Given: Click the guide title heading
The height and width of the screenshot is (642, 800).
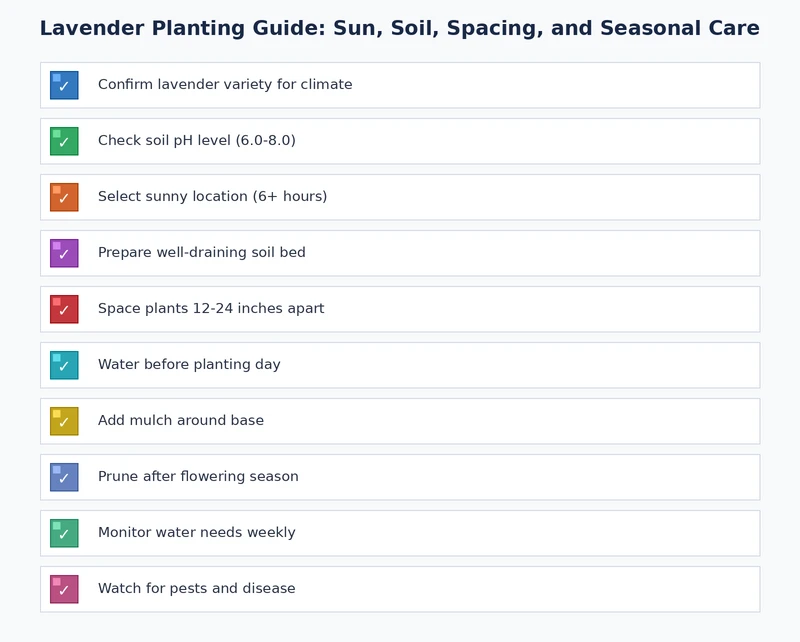Looking at the screenshot, I should point(400,29).
